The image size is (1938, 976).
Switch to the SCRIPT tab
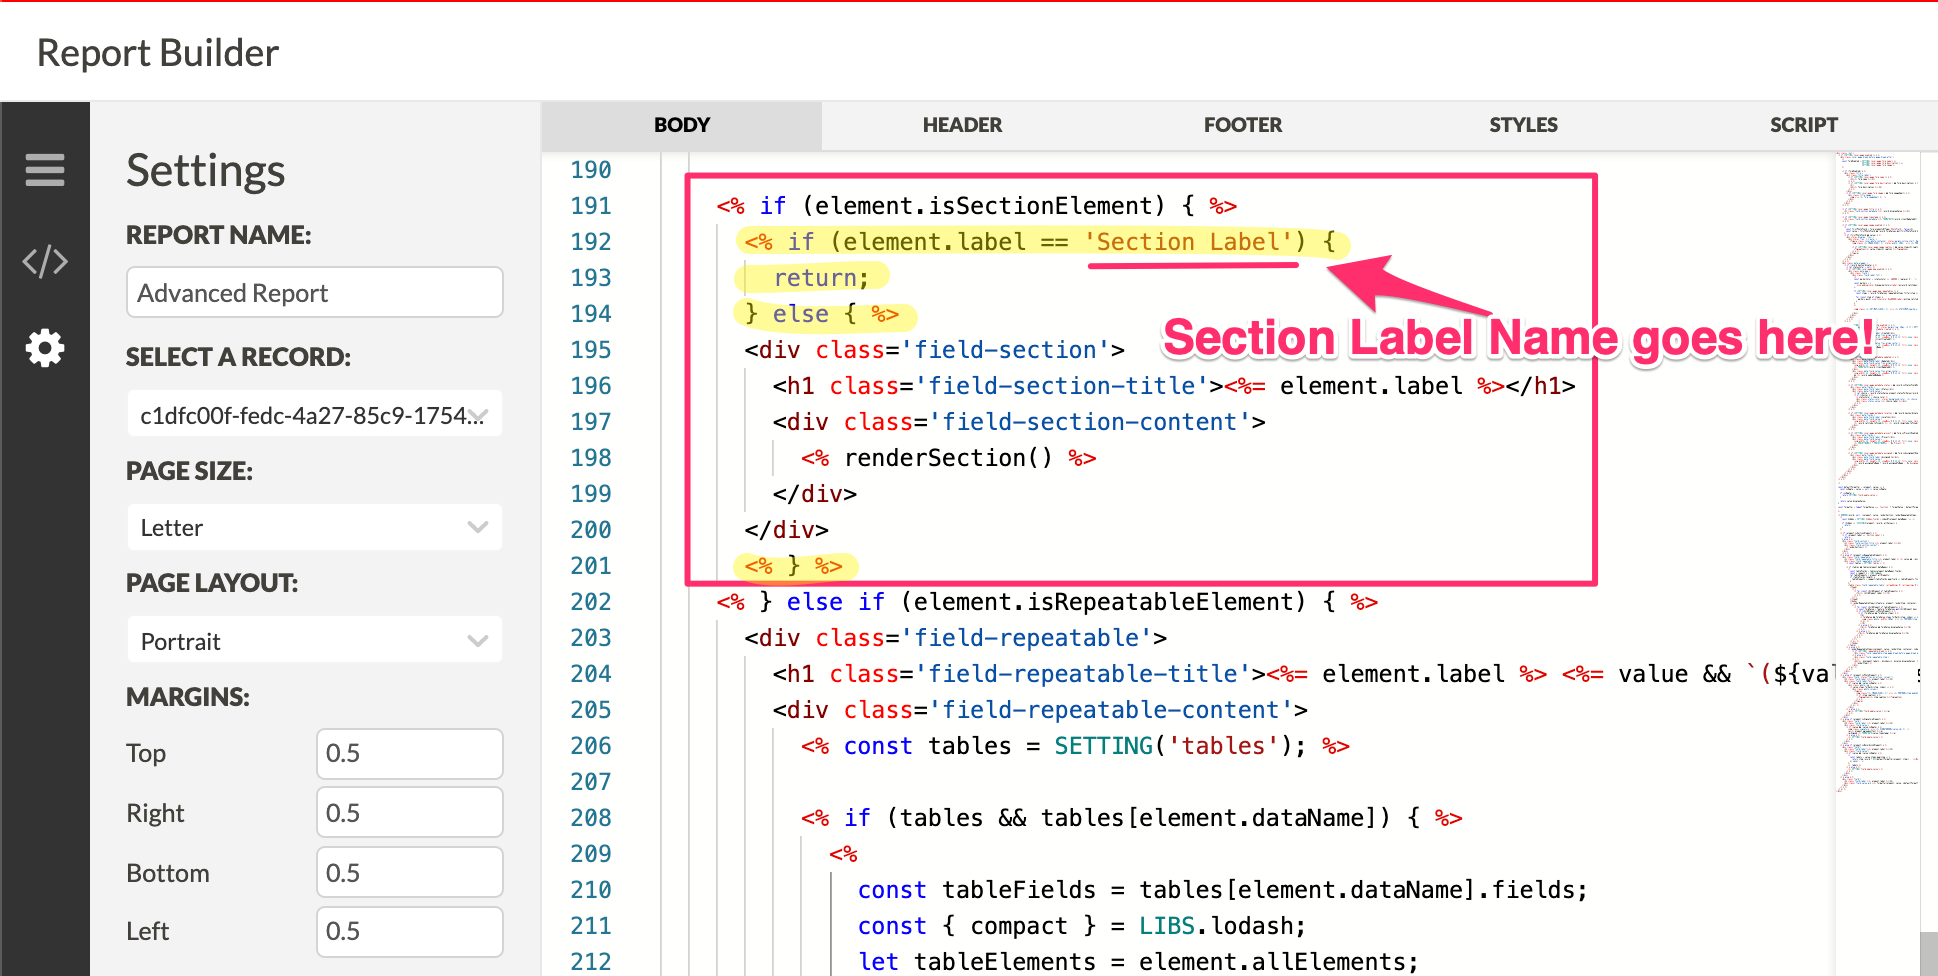pos(1803,125)
